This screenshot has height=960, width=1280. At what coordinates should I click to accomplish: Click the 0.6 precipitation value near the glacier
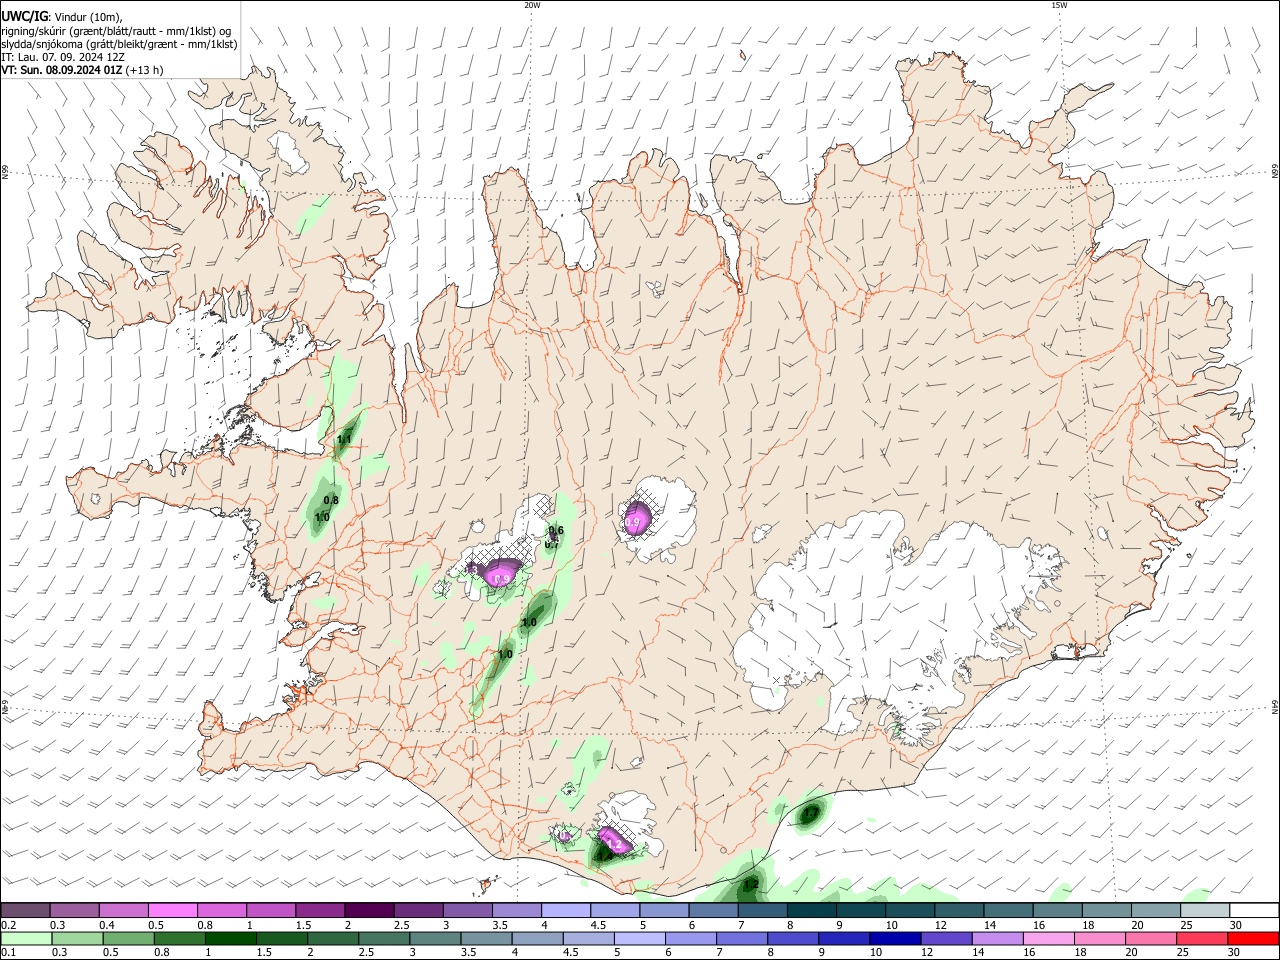(x=556, y=531)
